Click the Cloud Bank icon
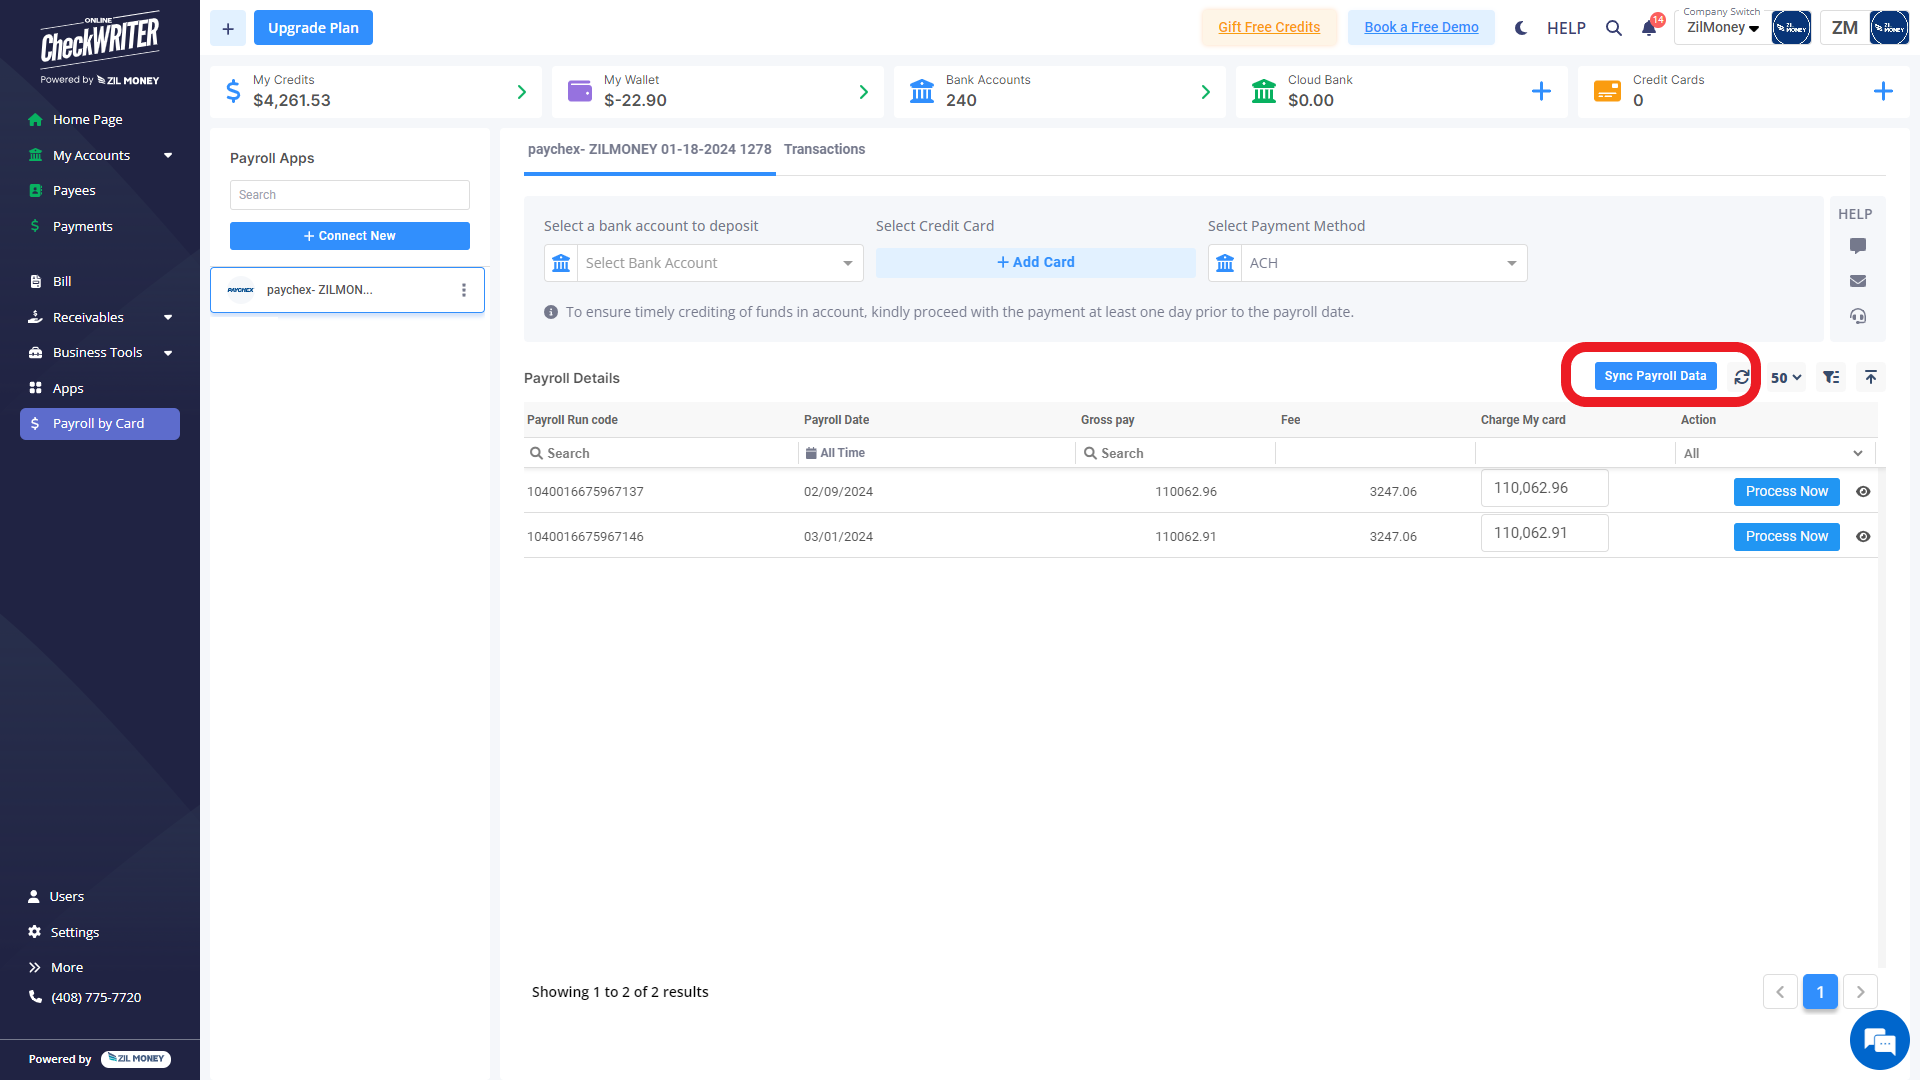The width and height of the screenshot is (1920, 1080). coord(1264,92)
